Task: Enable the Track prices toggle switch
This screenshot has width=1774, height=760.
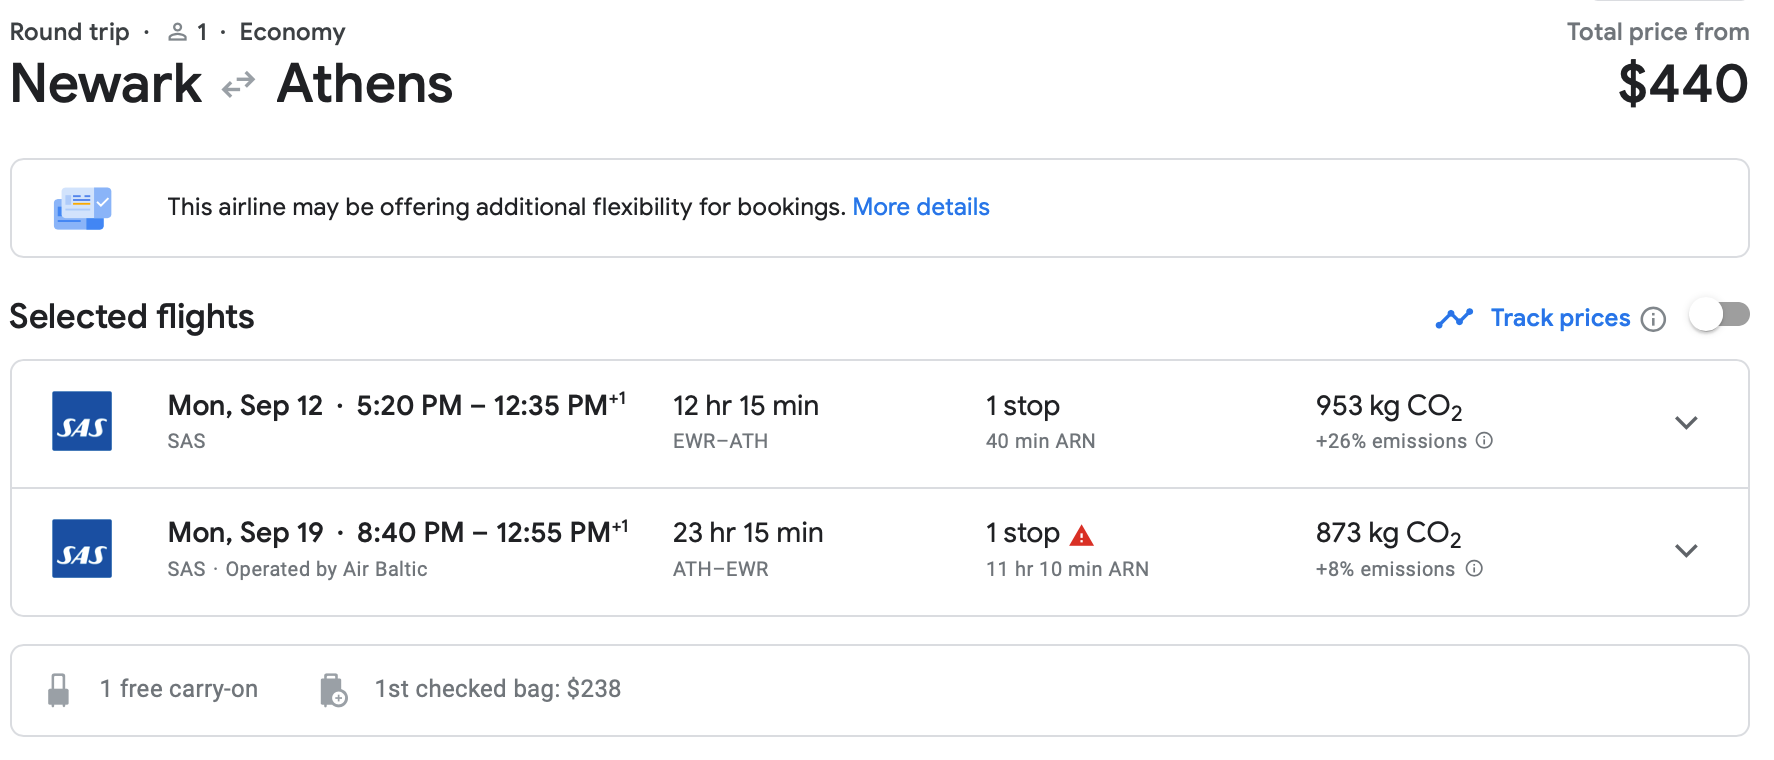Action: (1719, 316)
